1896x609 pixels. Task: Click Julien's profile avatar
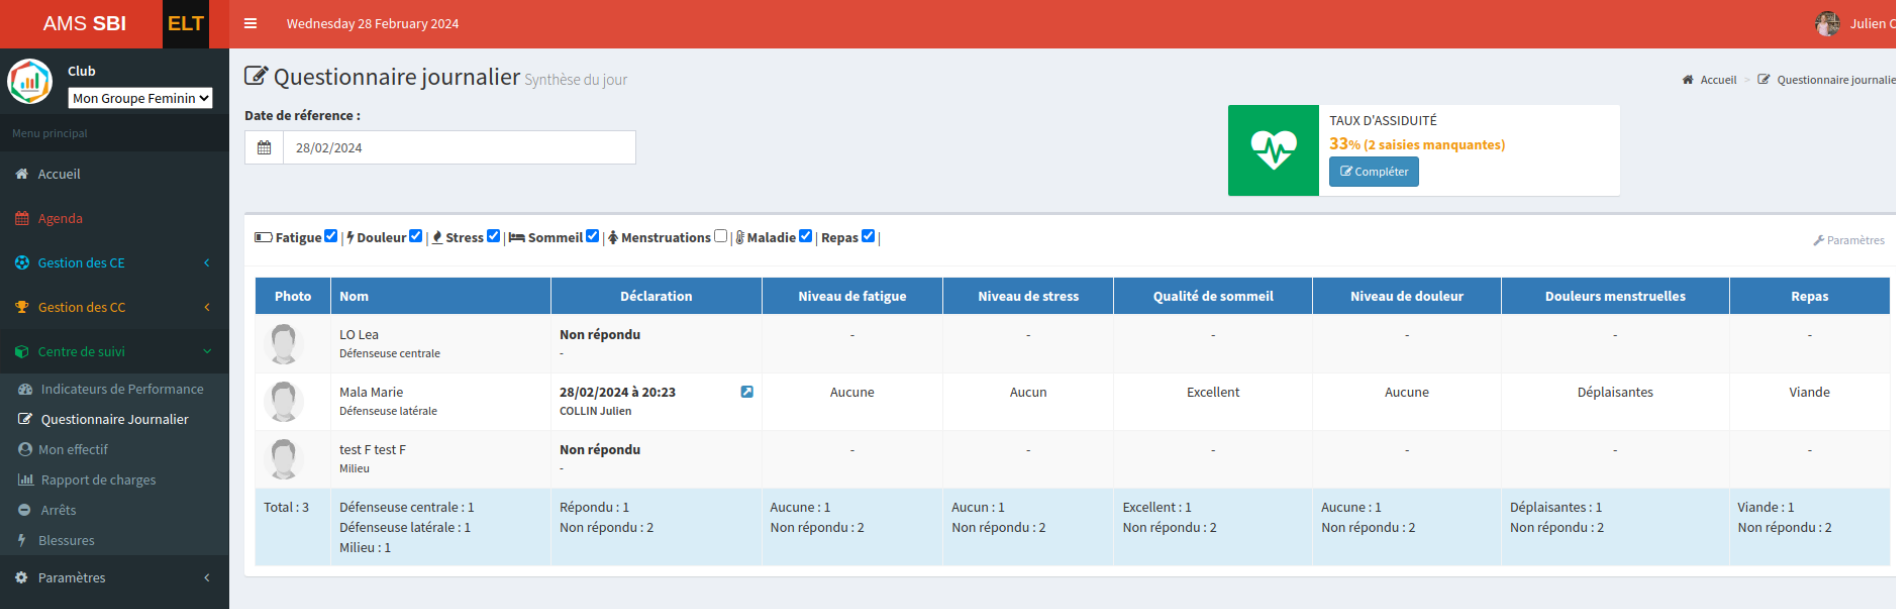[1828, 23]
